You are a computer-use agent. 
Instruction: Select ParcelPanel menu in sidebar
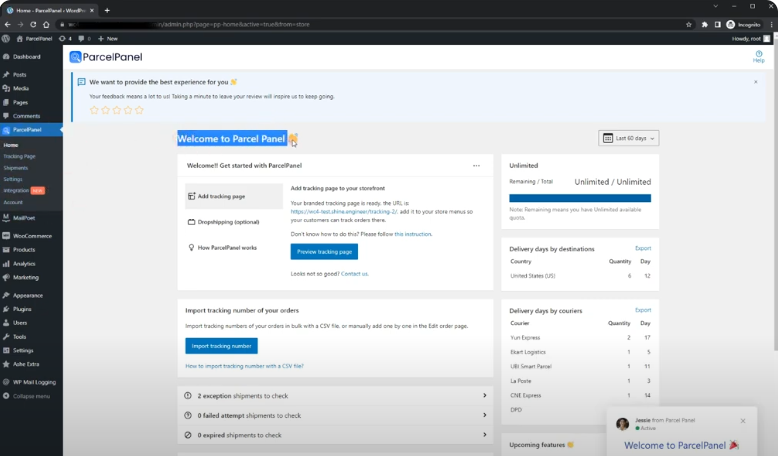point(31,130)
